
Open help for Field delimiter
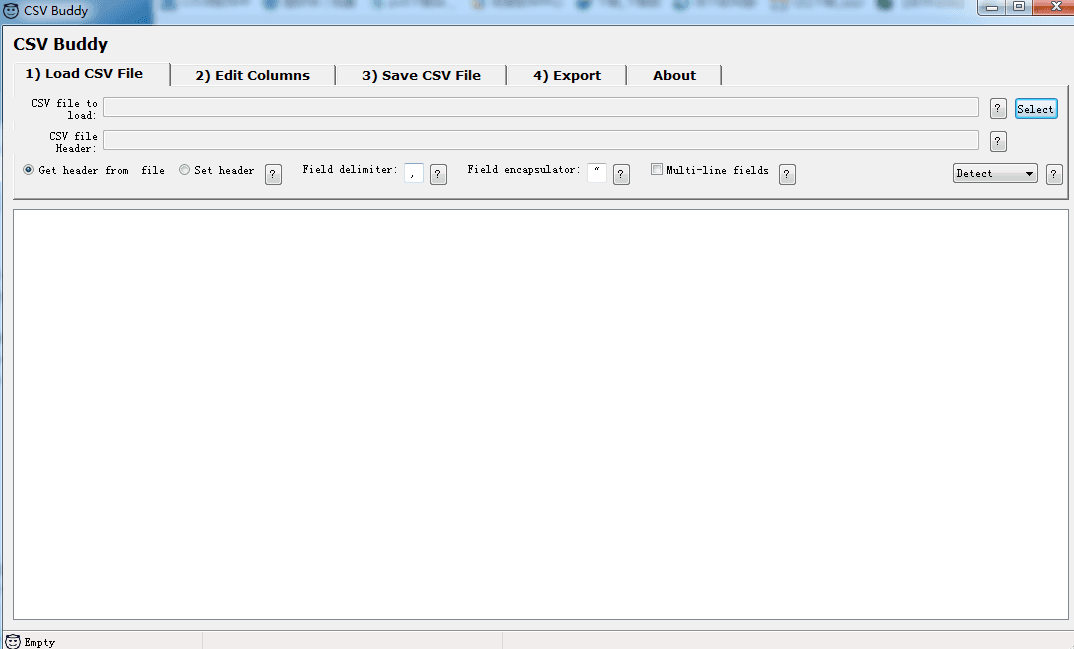point(438,174)
